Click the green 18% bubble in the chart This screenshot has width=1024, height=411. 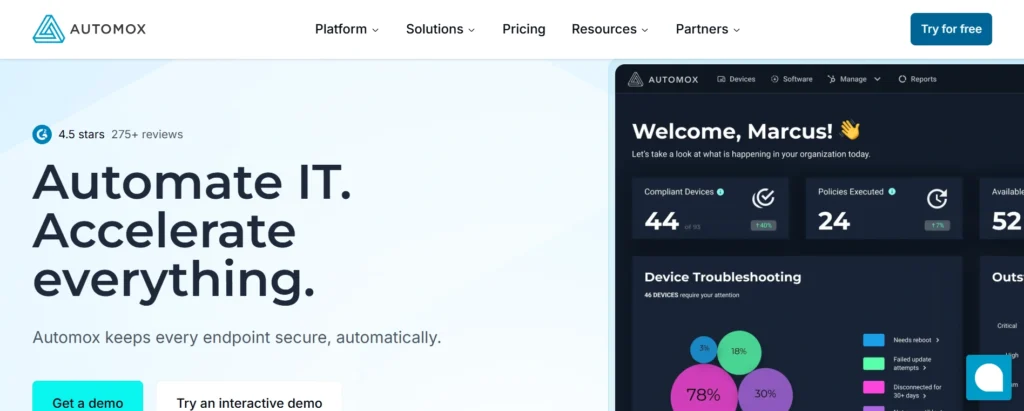tap(739, 352)
